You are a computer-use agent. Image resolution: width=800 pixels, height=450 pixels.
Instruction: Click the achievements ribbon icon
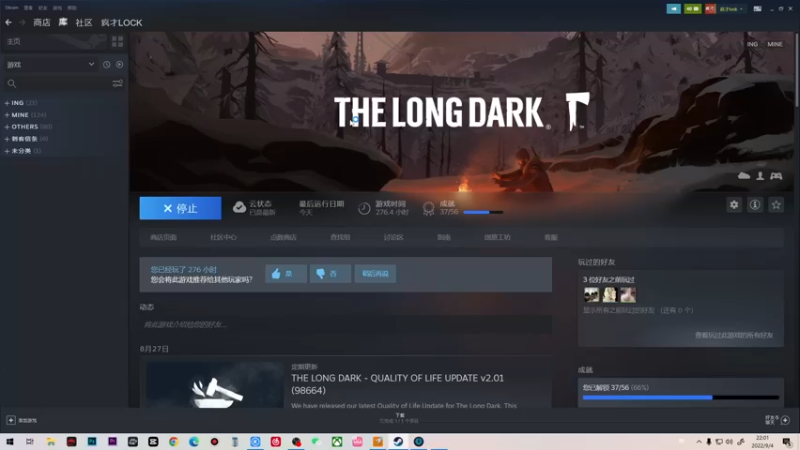pos(429,208)
